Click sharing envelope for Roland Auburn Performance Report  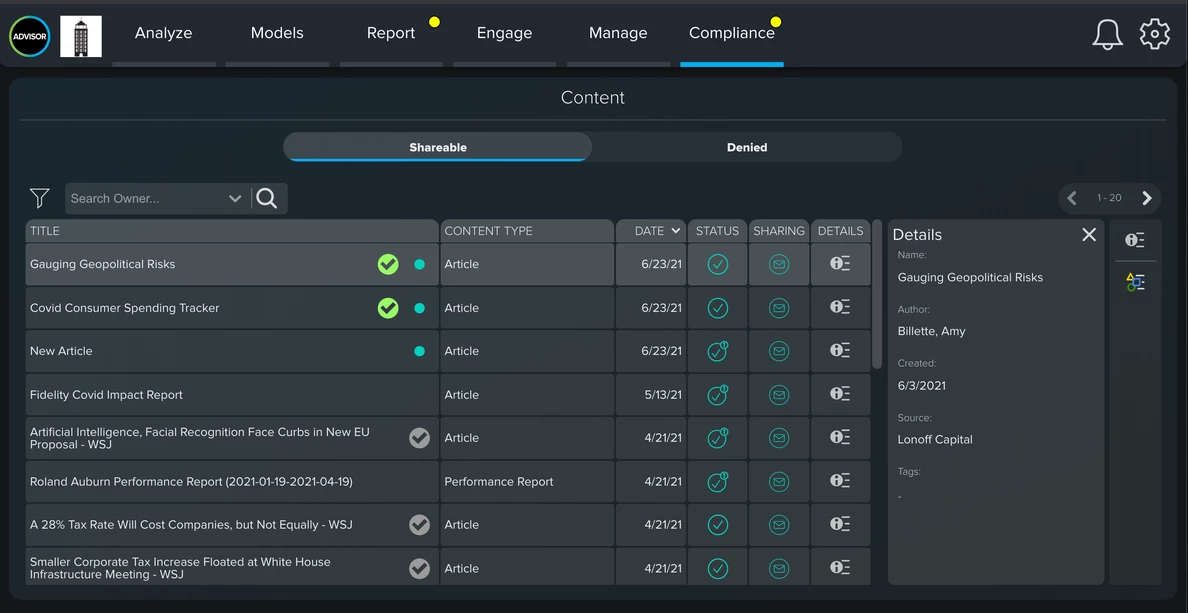(779, 482)
